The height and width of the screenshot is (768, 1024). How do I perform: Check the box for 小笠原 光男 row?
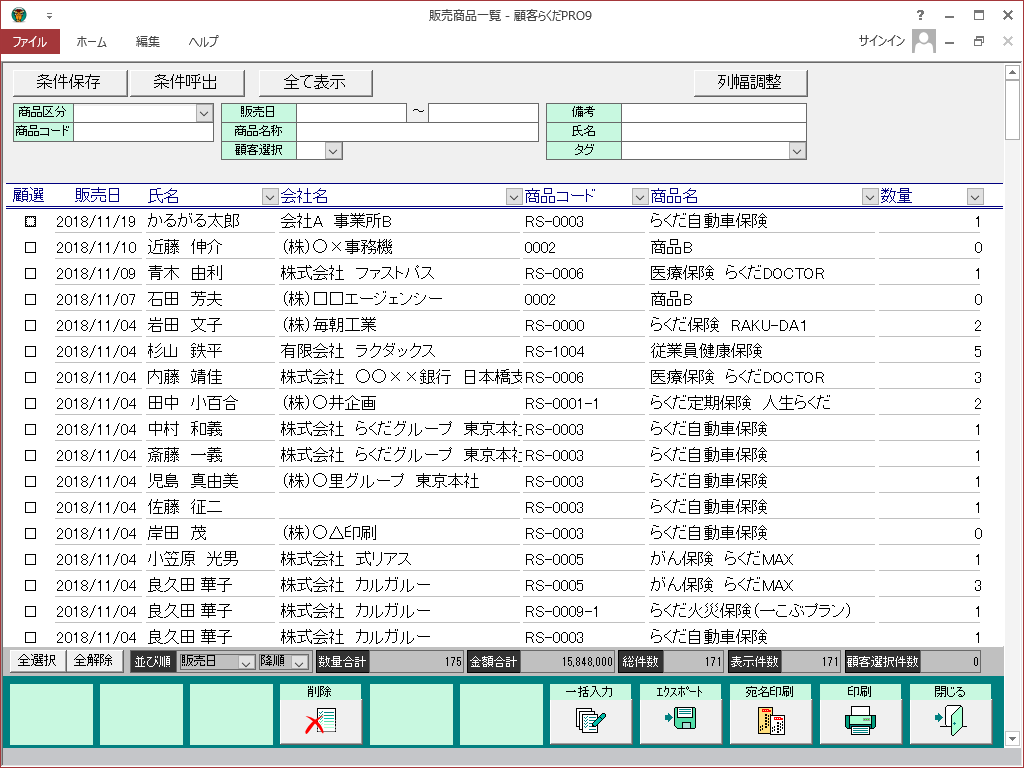coord(30,560)
